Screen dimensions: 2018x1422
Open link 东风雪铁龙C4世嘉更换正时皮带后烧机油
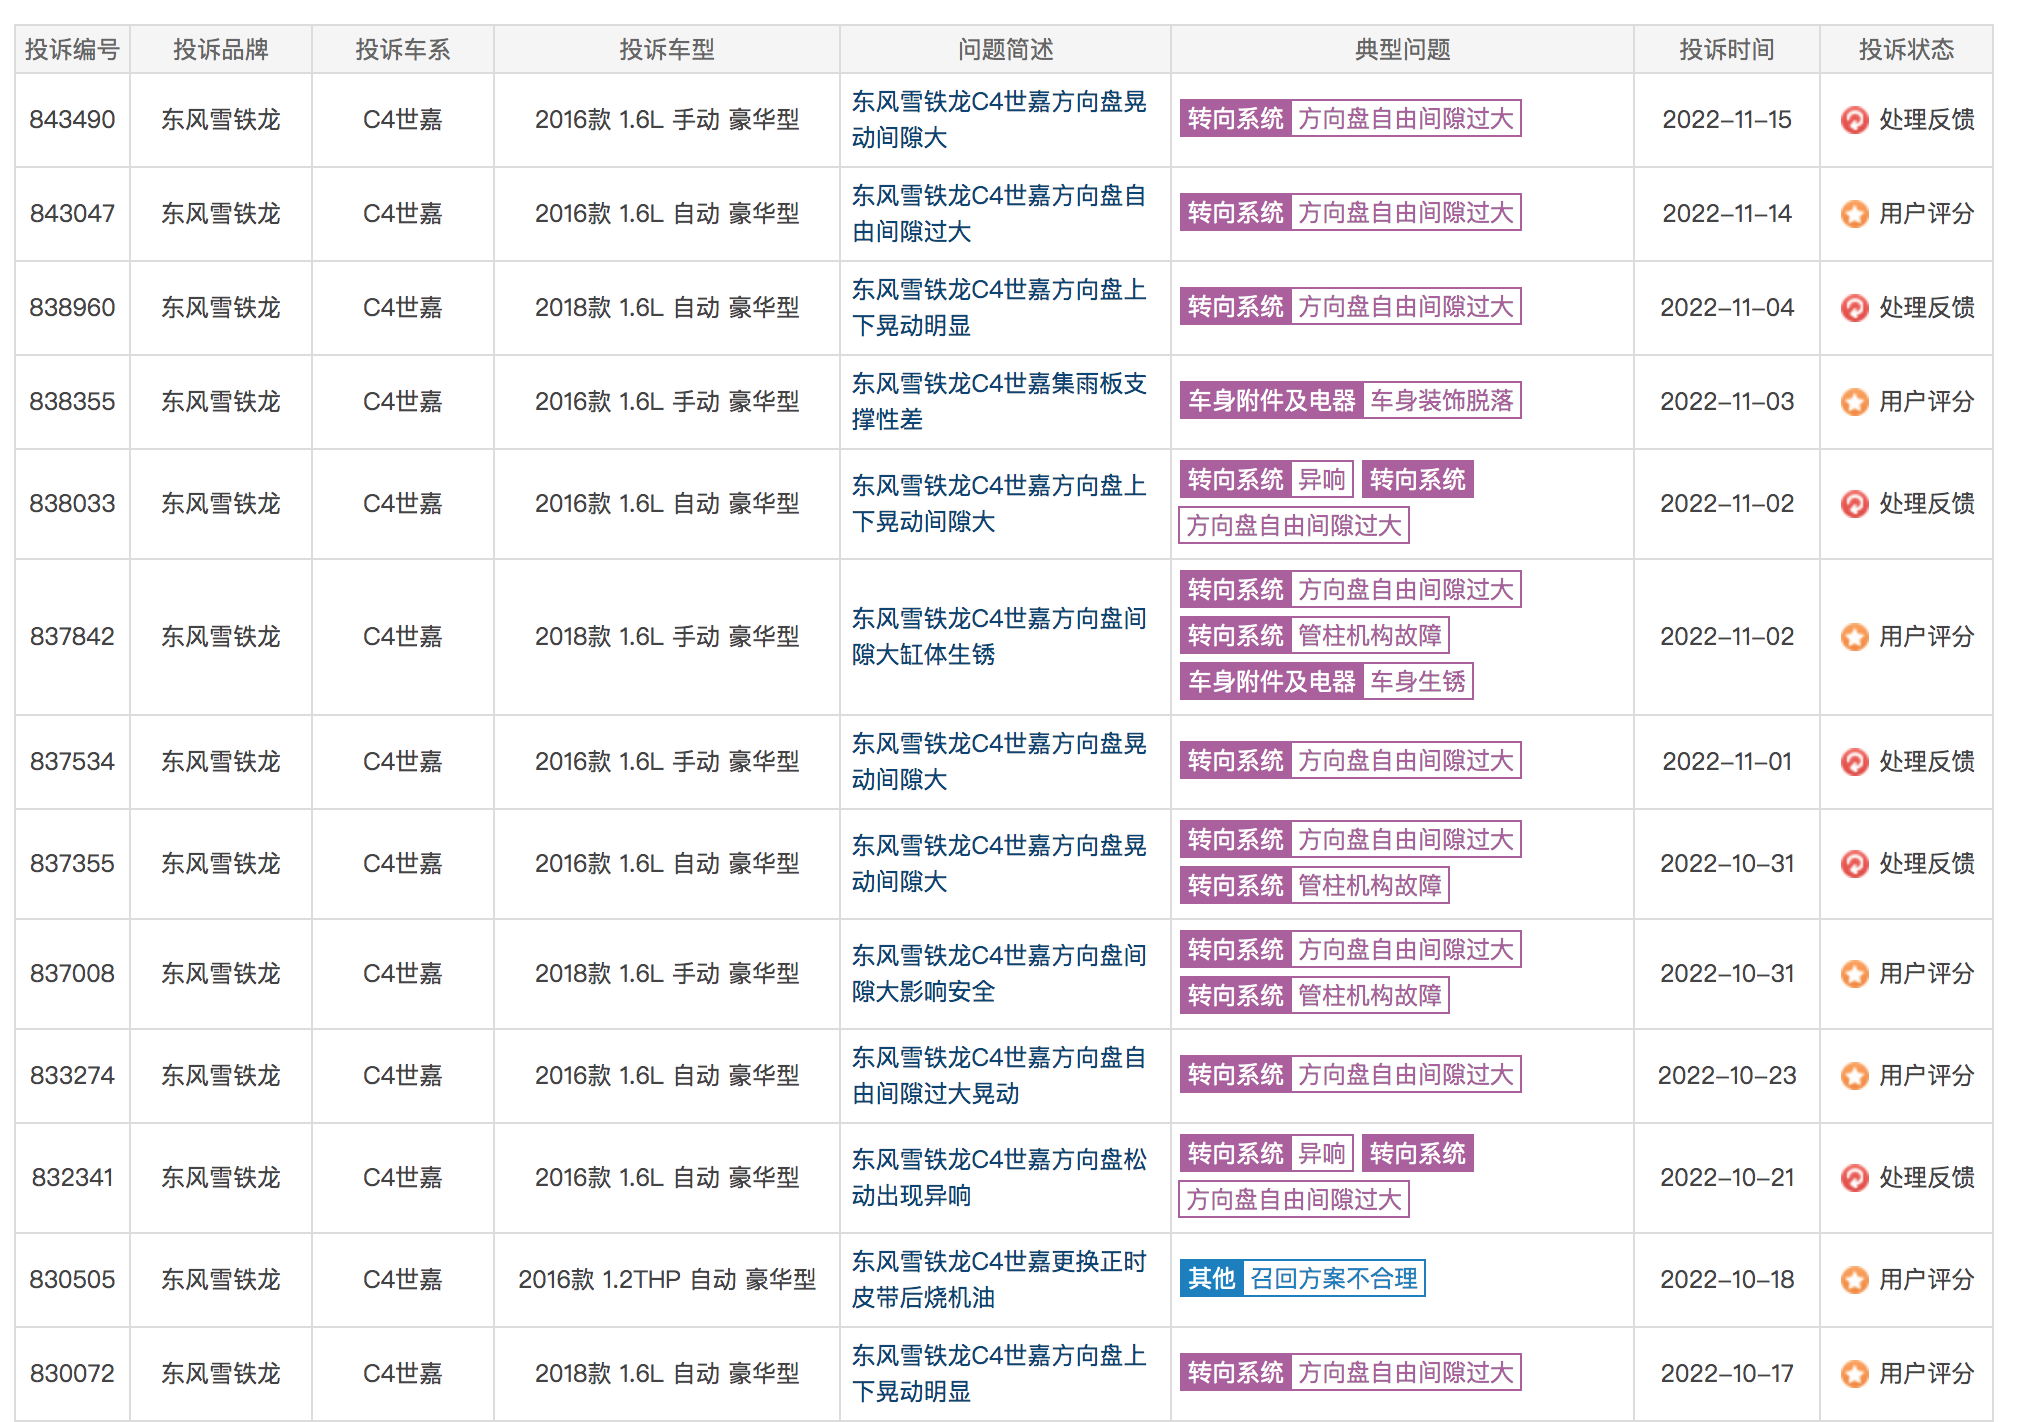999,1279
